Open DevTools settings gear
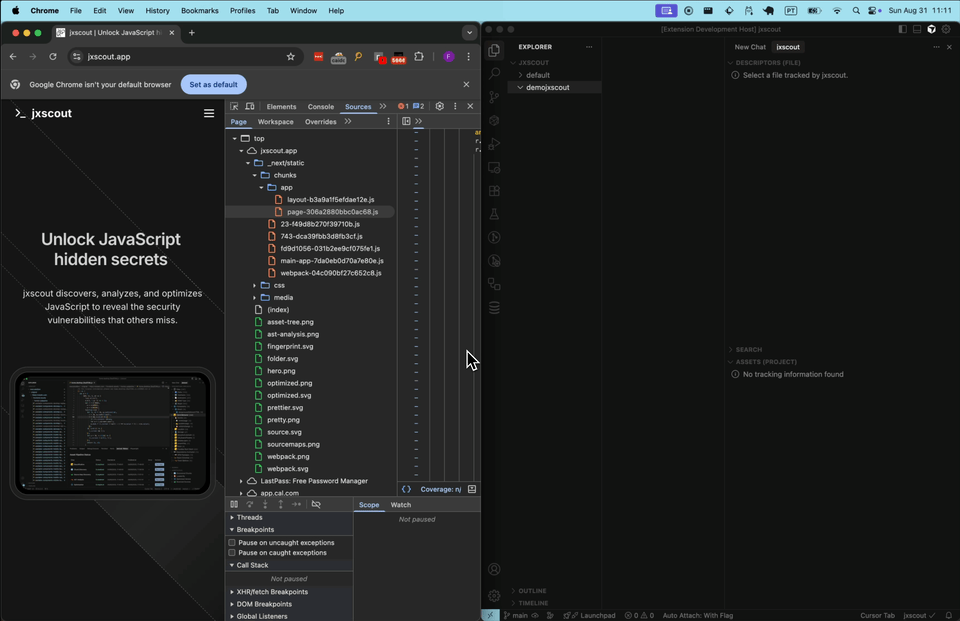This screenshot has height=621, width=960. 440,106
